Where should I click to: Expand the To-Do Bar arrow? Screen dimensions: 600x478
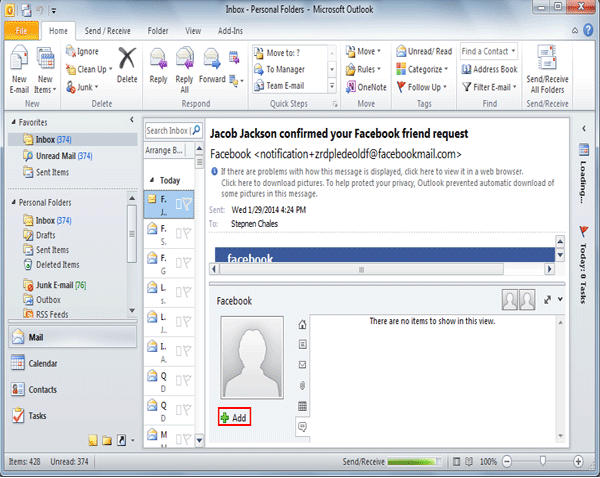[x=584, y=129]
